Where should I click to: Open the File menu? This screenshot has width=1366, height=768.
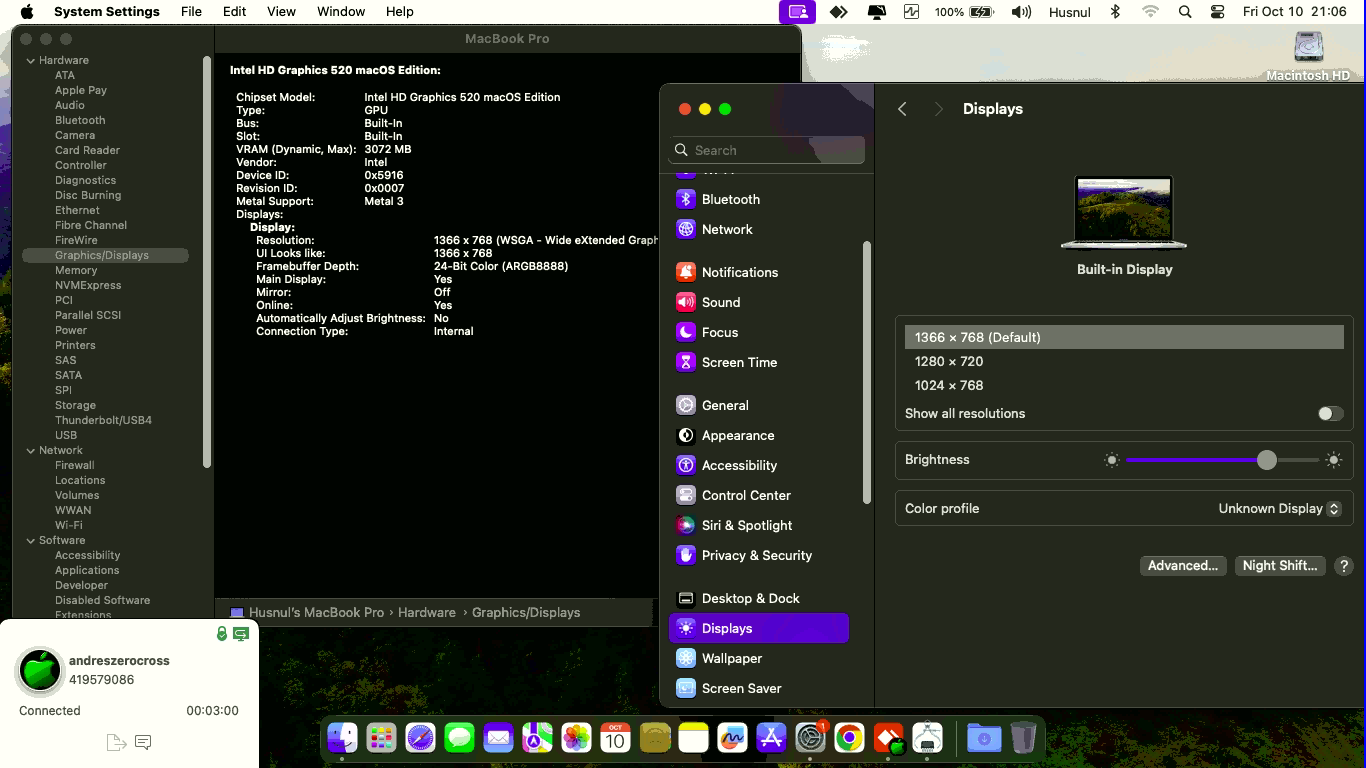click(x=191, y=12)
